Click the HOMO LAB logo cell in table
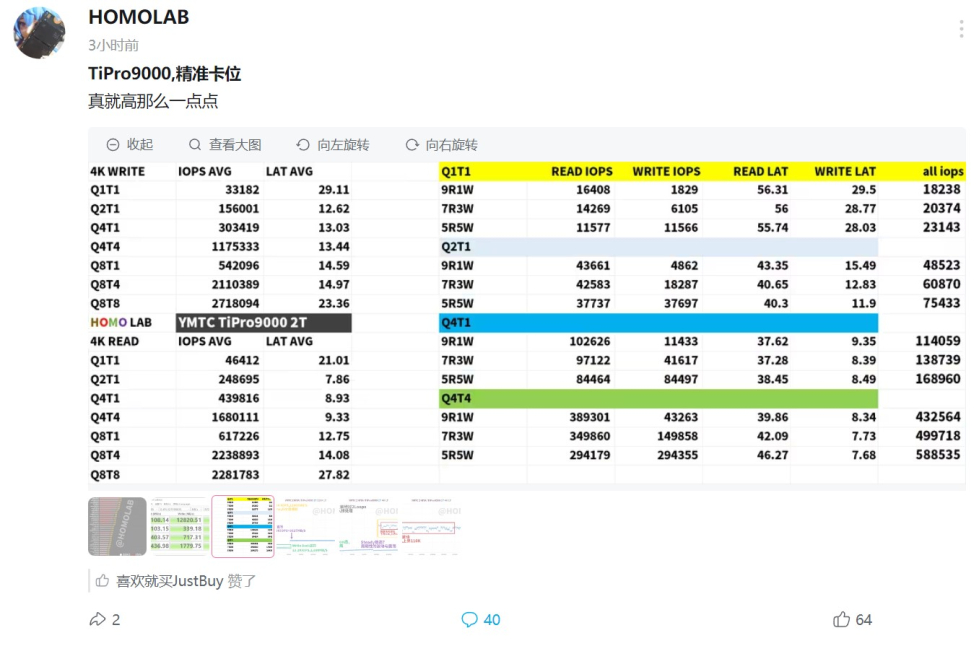Screen dimensions: 979x646 (x=121, y=322)
